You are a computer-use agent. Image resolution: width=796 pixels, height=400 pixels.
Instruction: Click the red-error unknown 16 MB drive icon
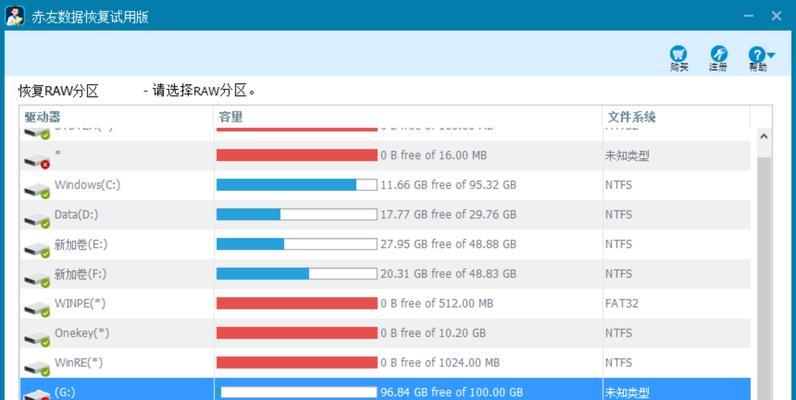point(37,161)
